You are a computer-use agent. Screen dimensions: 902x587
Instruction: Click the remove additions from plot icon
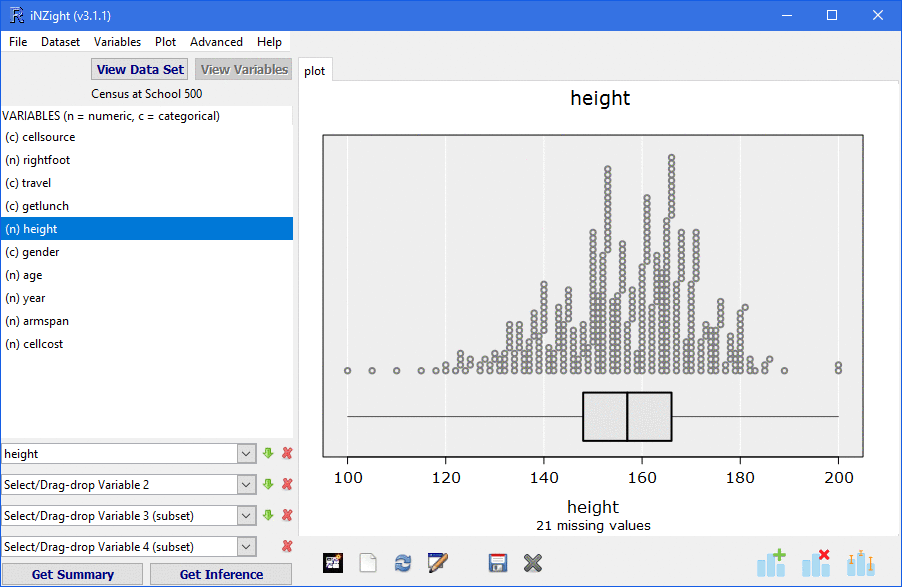click(x=816, y=563)
